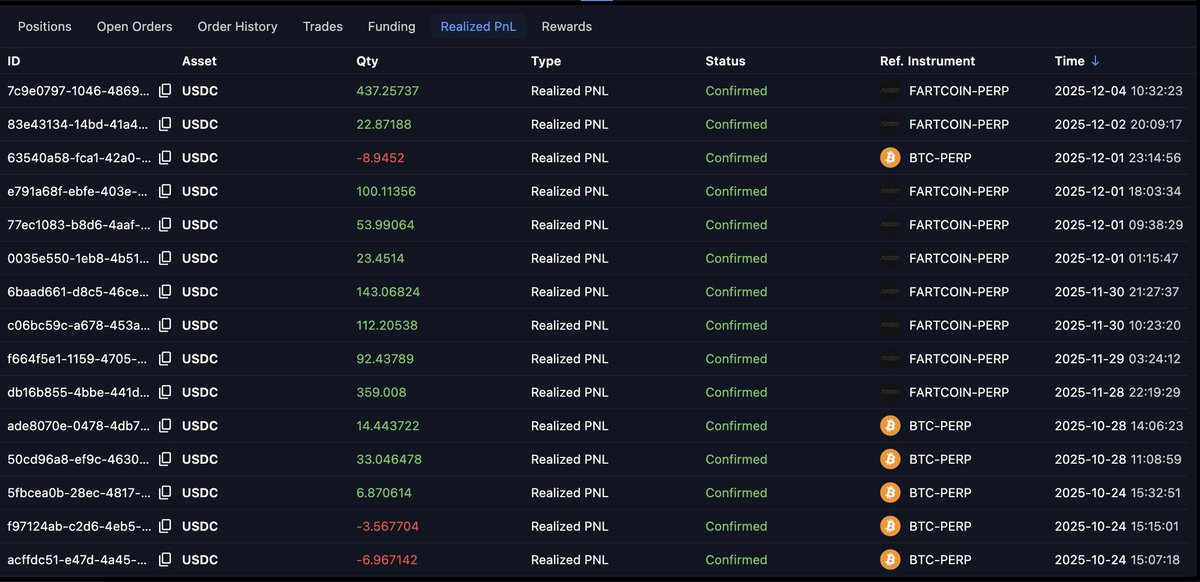Click the Bitcoin icon in the -6.967142 row
Viewport: 1200px width, 582px height.
(x=890, y=560)
